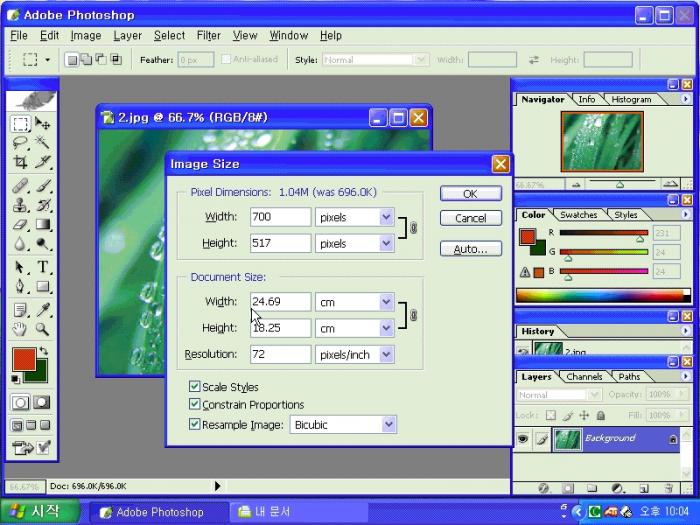Click the Lasso tool

(20, 143)
